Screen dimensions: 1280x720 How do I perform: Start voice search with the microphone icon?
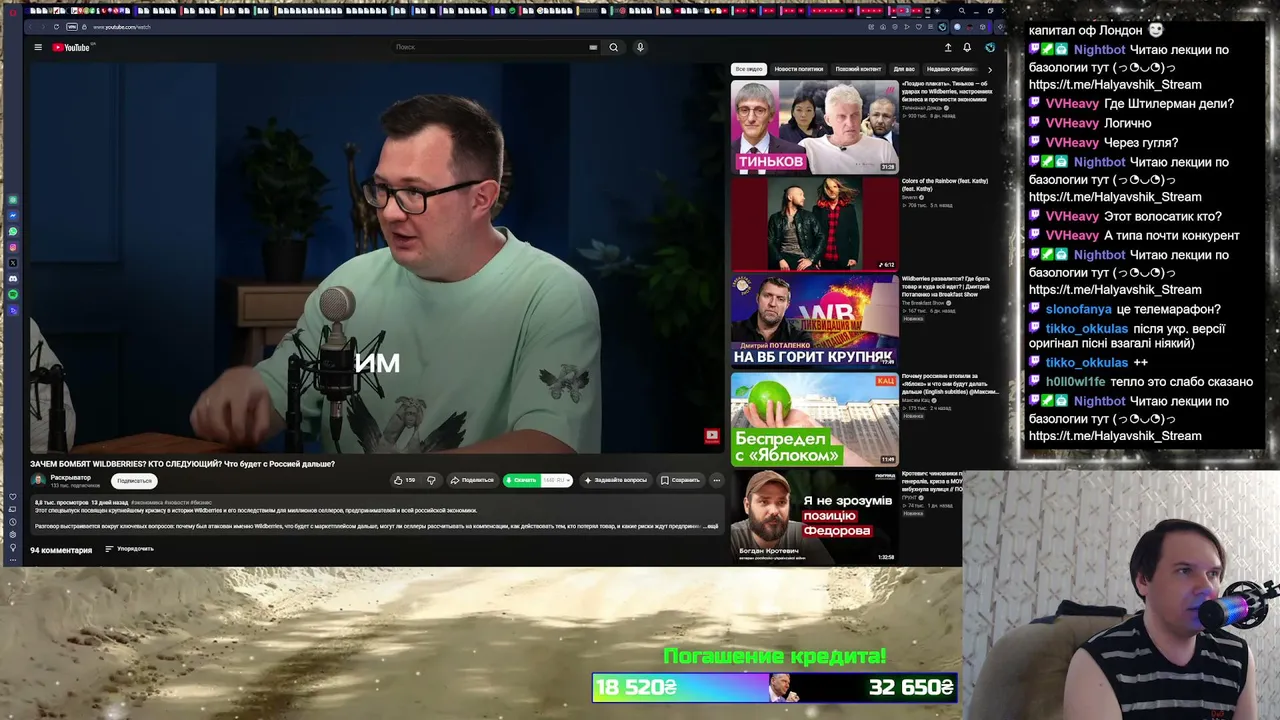click(640, 47)
